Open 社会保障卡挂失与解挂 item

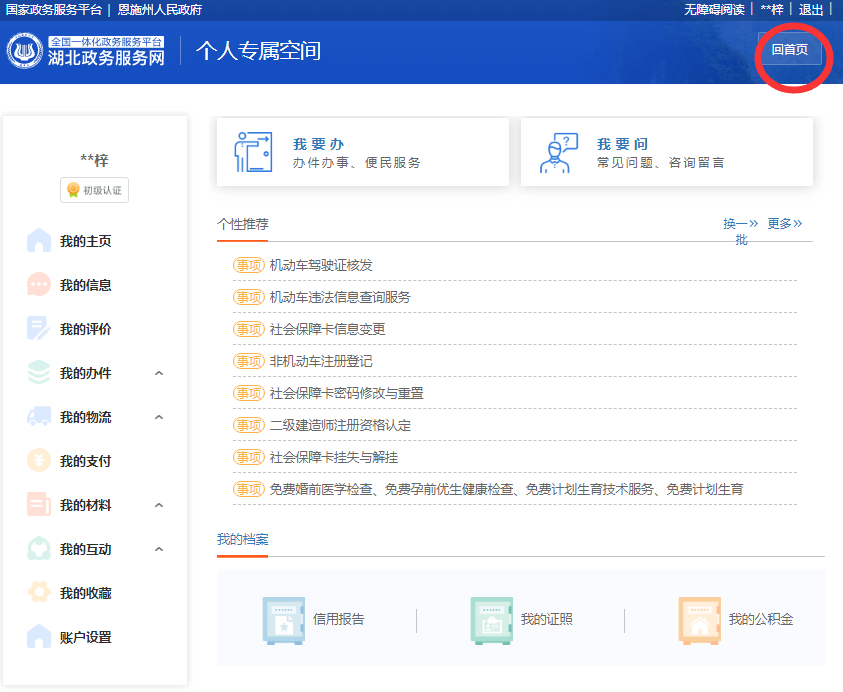(x=334, y=458)
